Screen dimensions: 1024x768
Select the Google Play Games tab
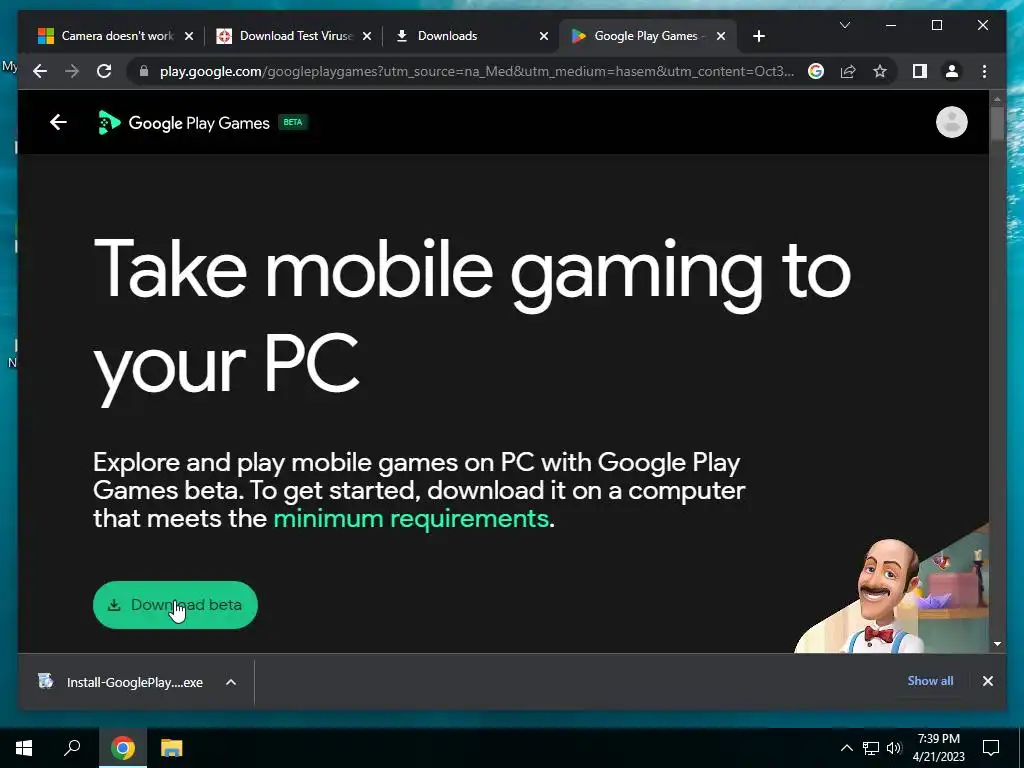647,36
